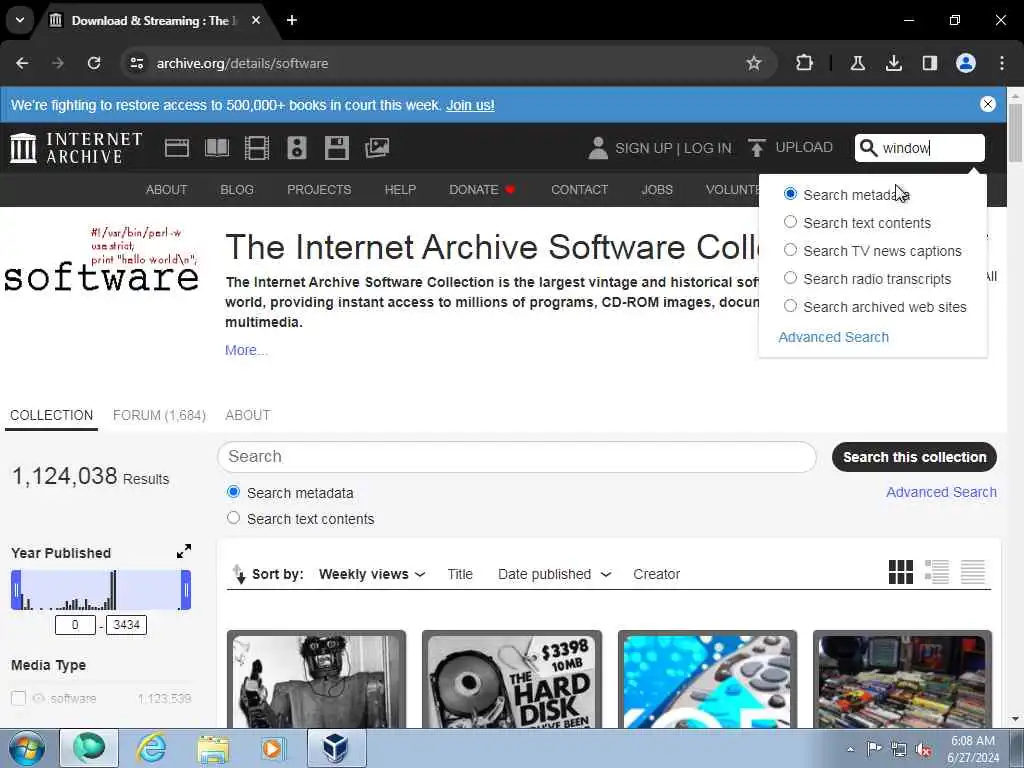Switch to extended list view
Viewport: 1024px width, 768px height.
click(936, 572)
